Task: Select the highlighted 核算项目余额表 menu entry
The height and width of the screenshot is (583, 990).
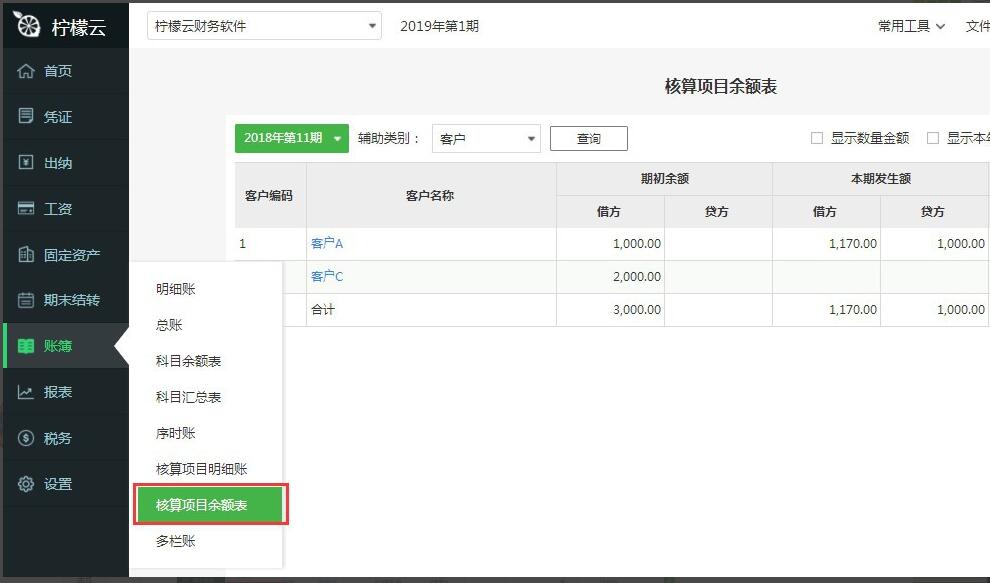Action: (210, 505)
